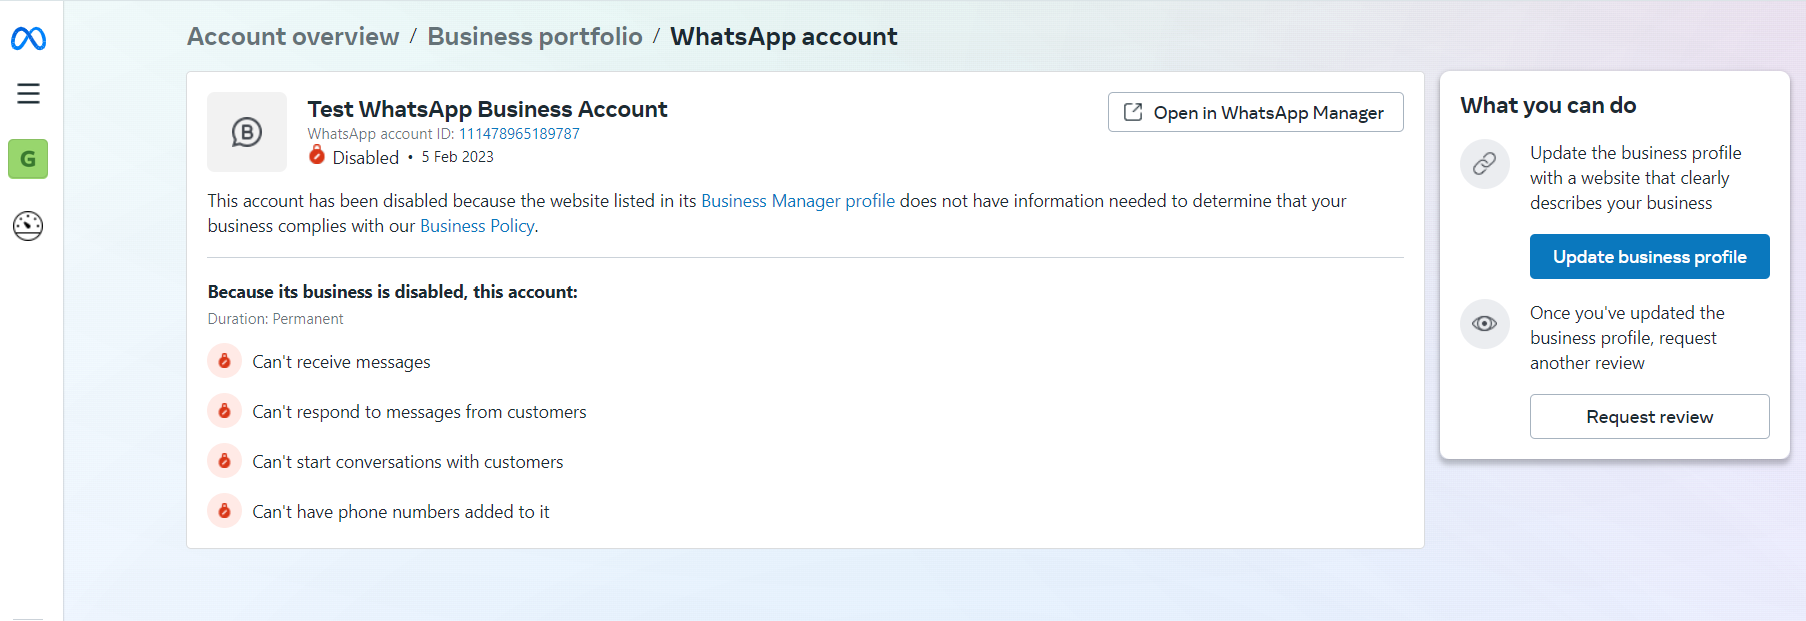This screenshot has width=1806, height=621.
Task: Click the eye icon next to request review text
Action: click(x=1485, y=323)
